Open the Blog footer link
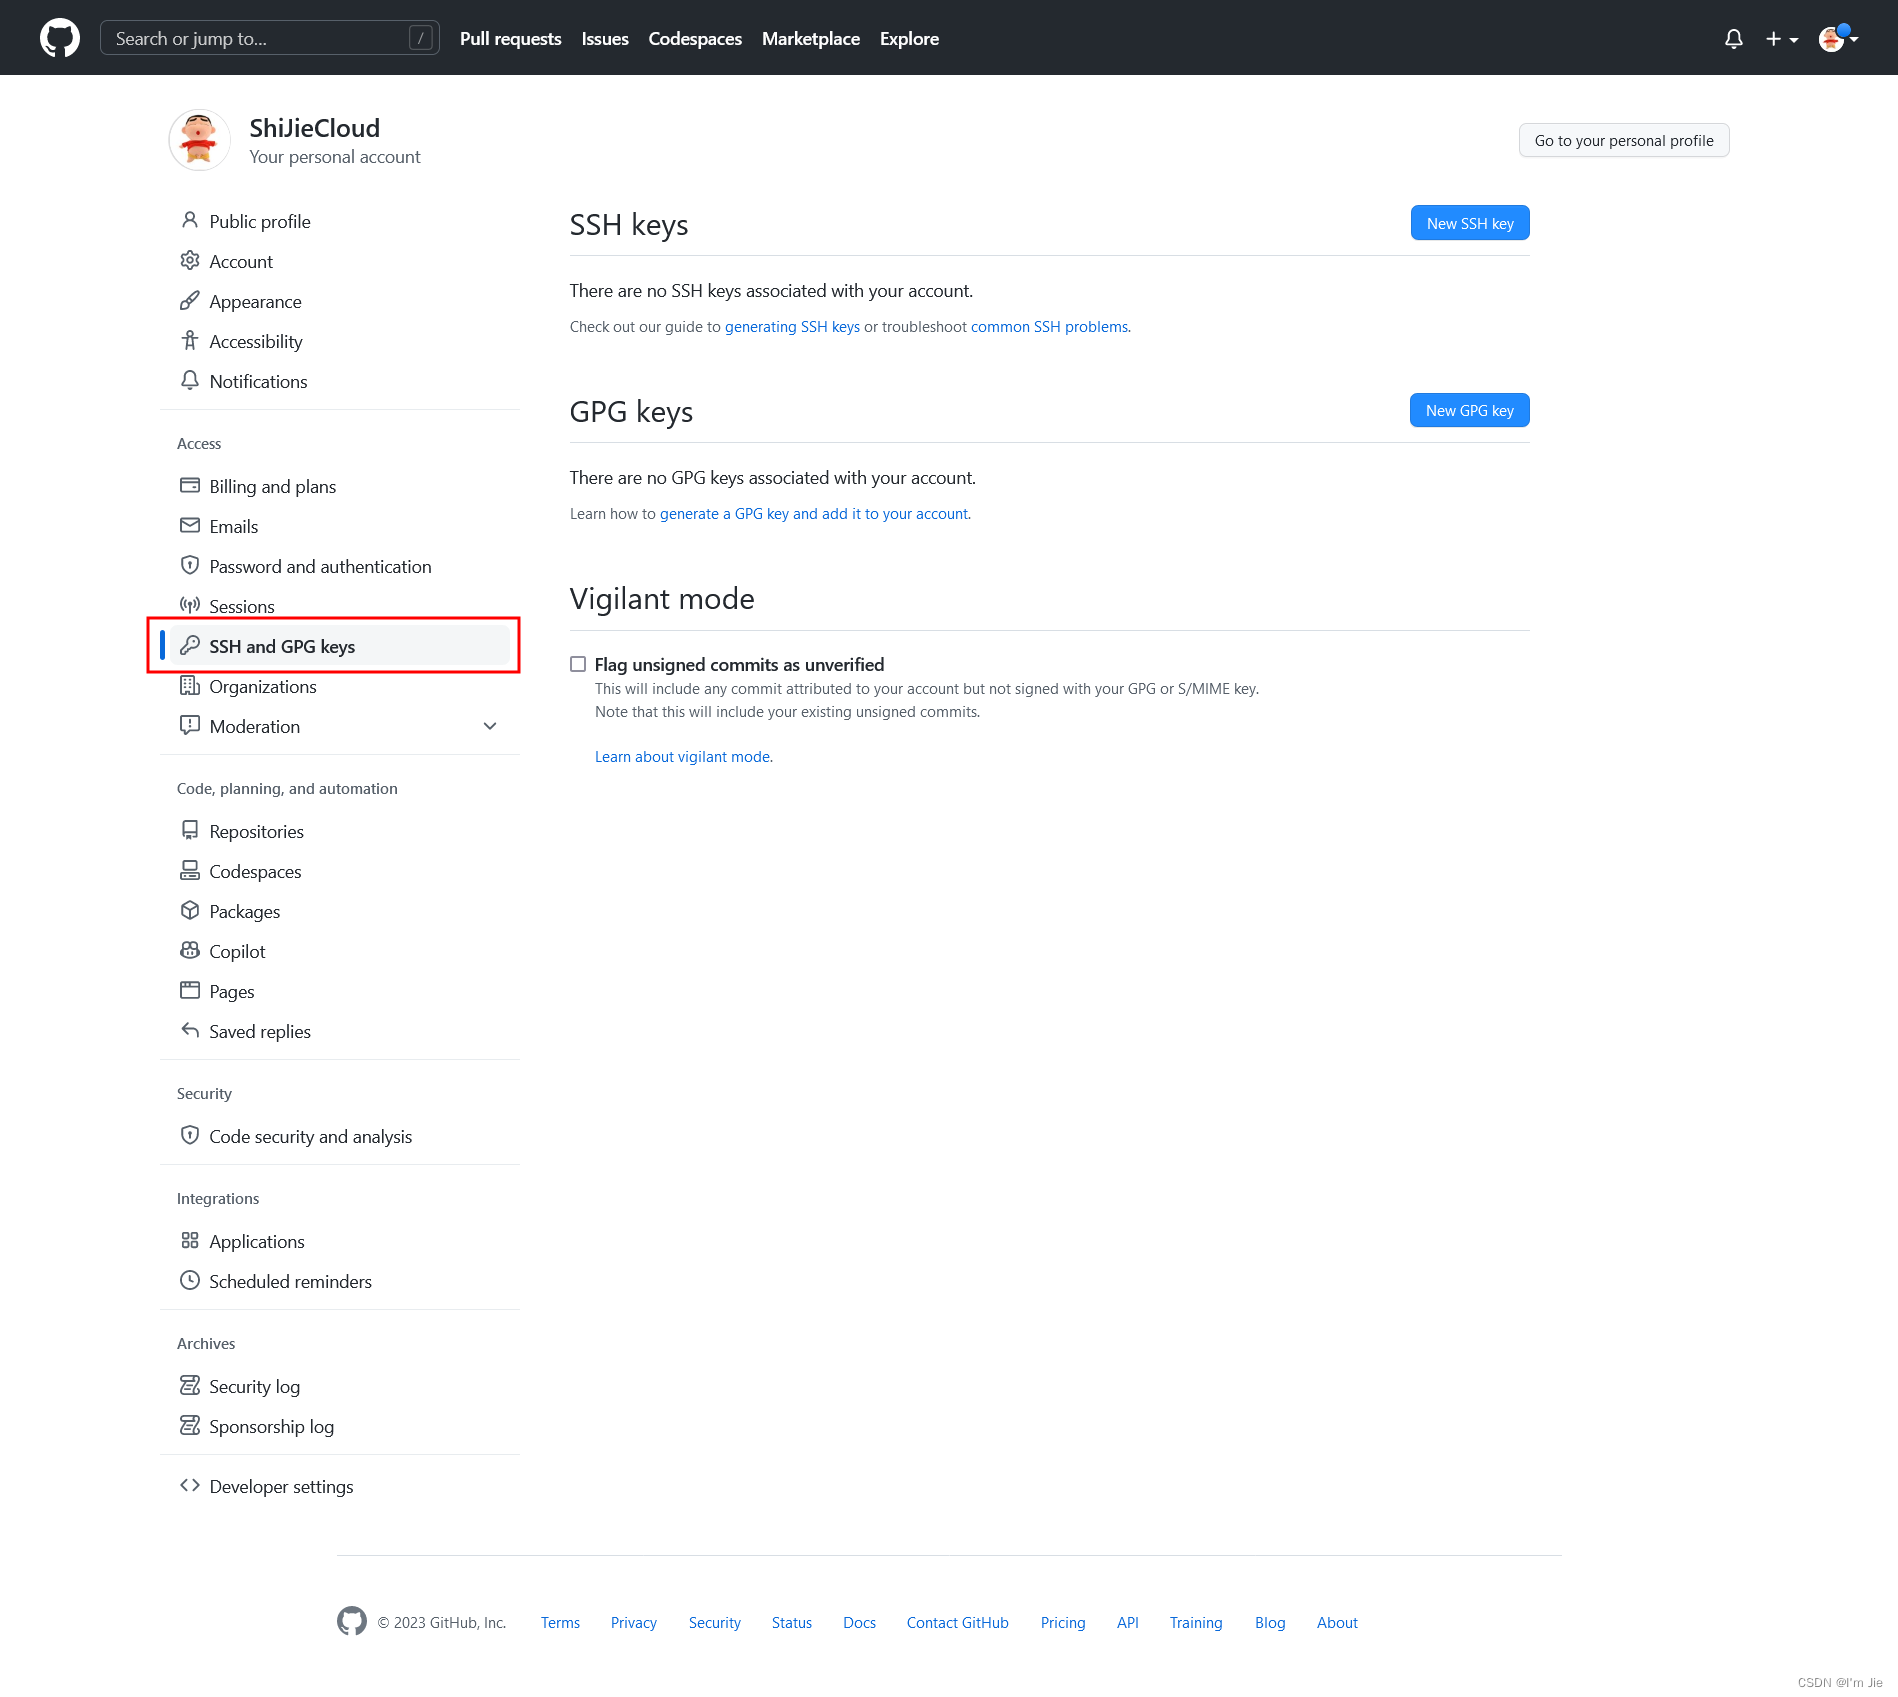This screenshot has height=1697, width=1898. (x=1270, y=1622)
